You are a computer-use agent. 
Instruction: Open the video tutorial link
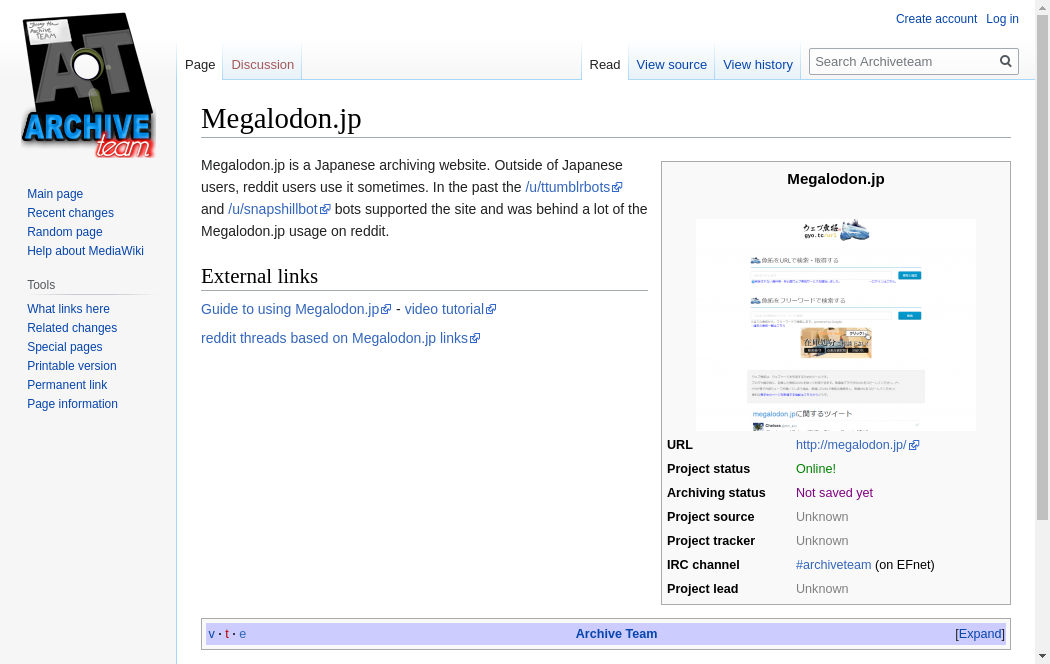click(x=444, y=309)
